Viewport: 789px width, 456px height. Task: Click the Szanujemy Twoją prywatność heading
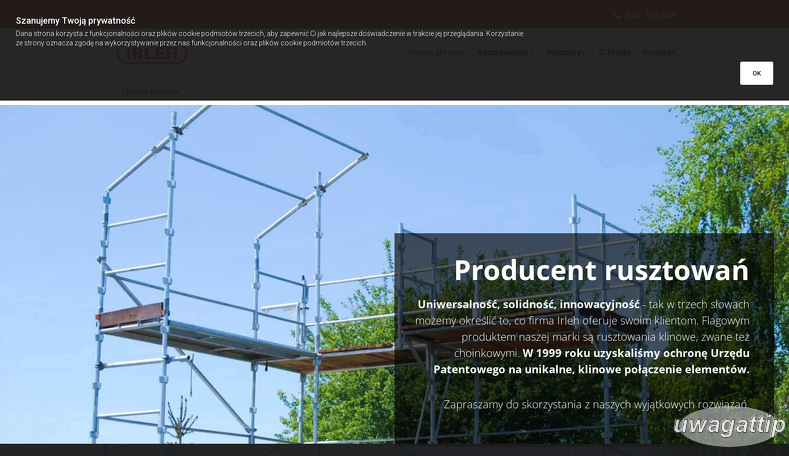(75, 21)
